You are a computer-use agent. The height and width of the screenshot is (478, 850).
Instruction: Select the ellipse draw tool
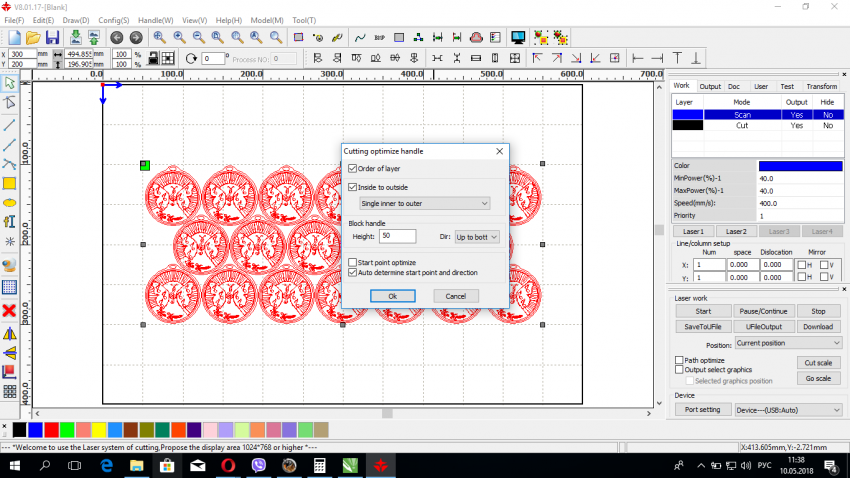click(x=9, y=202)
